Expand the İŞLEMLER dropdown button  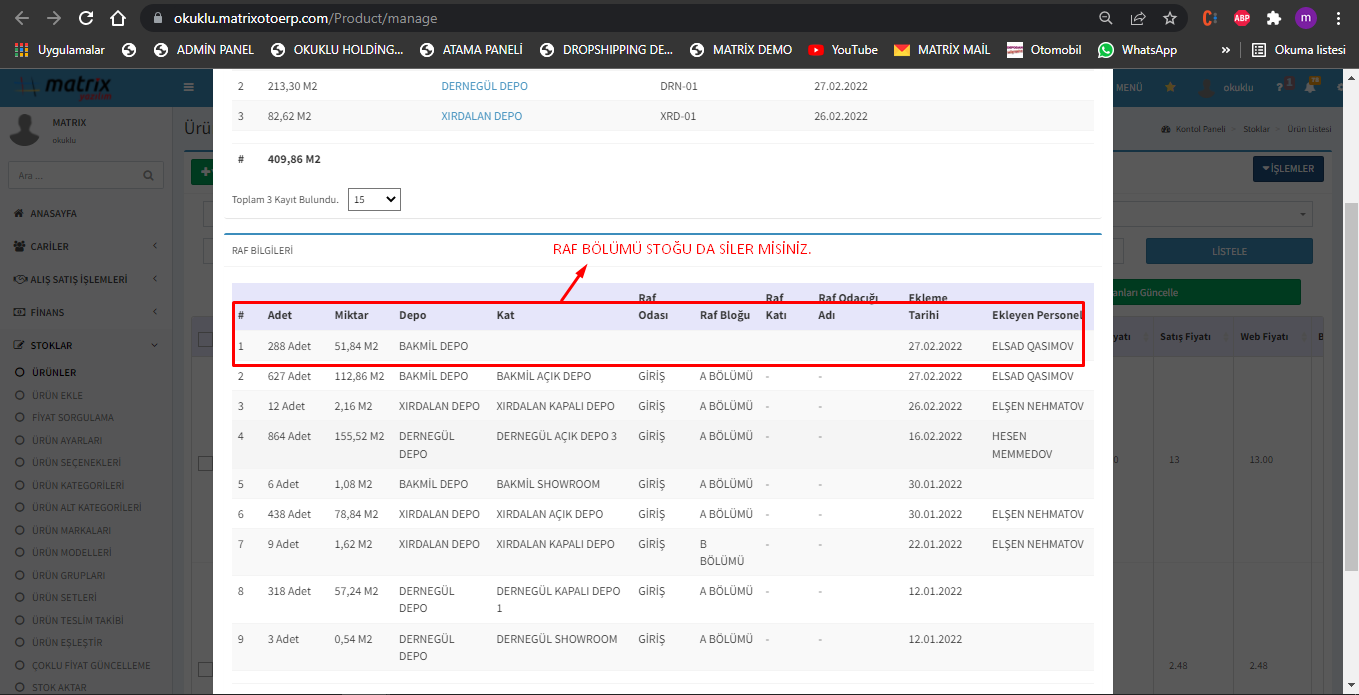[x=1288, y=169]
